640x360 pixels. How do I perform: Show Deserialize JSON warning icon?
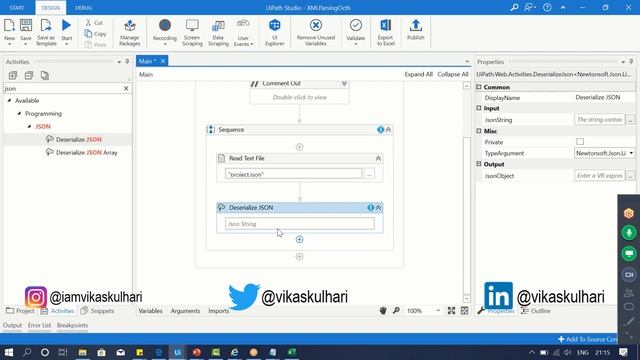pyautogui.click(x=371, y=208)
